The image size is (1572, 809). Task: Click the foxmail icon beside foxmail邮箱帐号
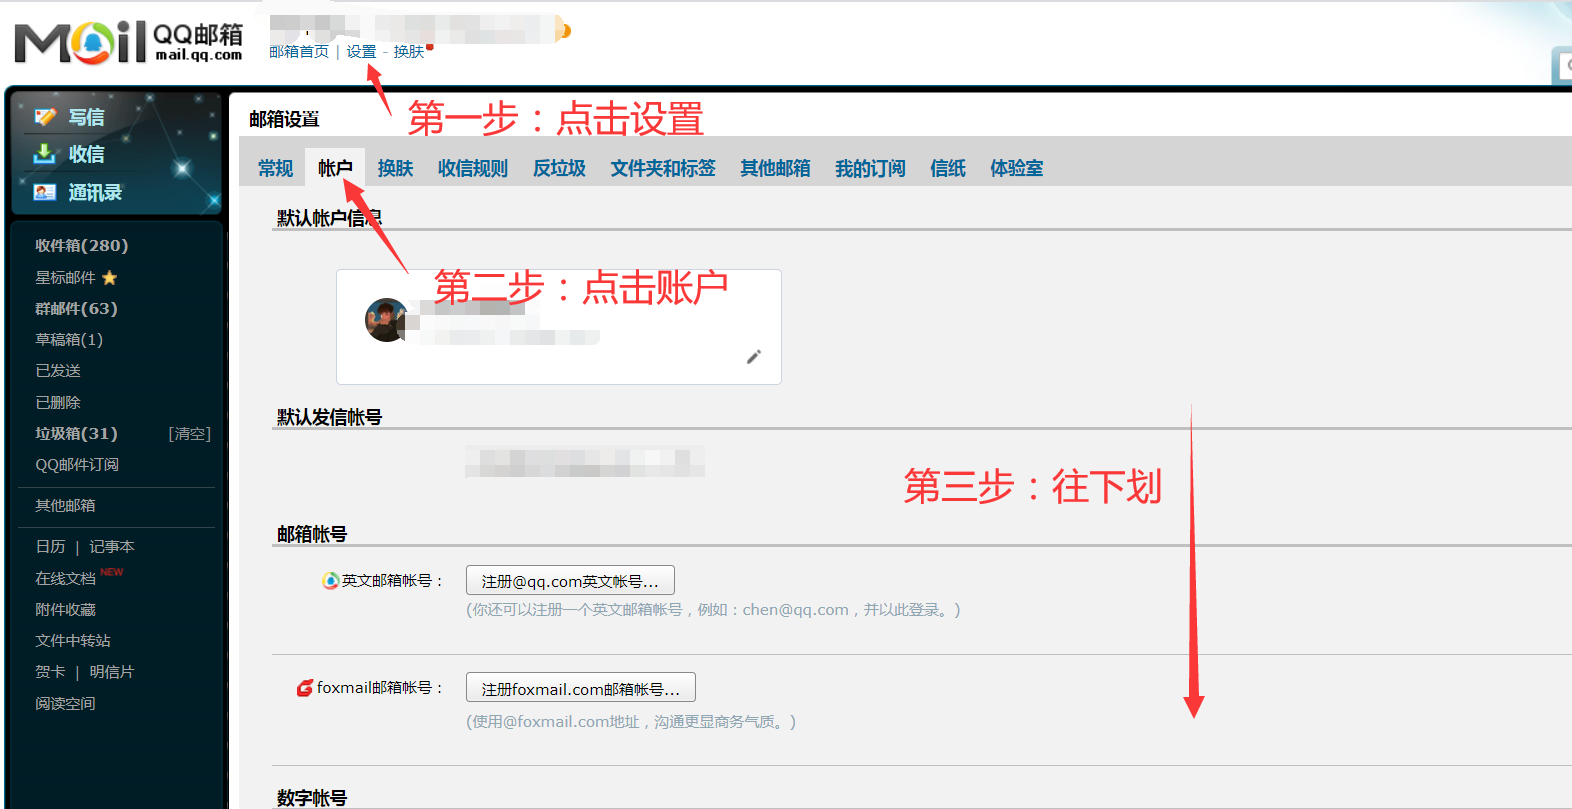[x=305, y=688]
